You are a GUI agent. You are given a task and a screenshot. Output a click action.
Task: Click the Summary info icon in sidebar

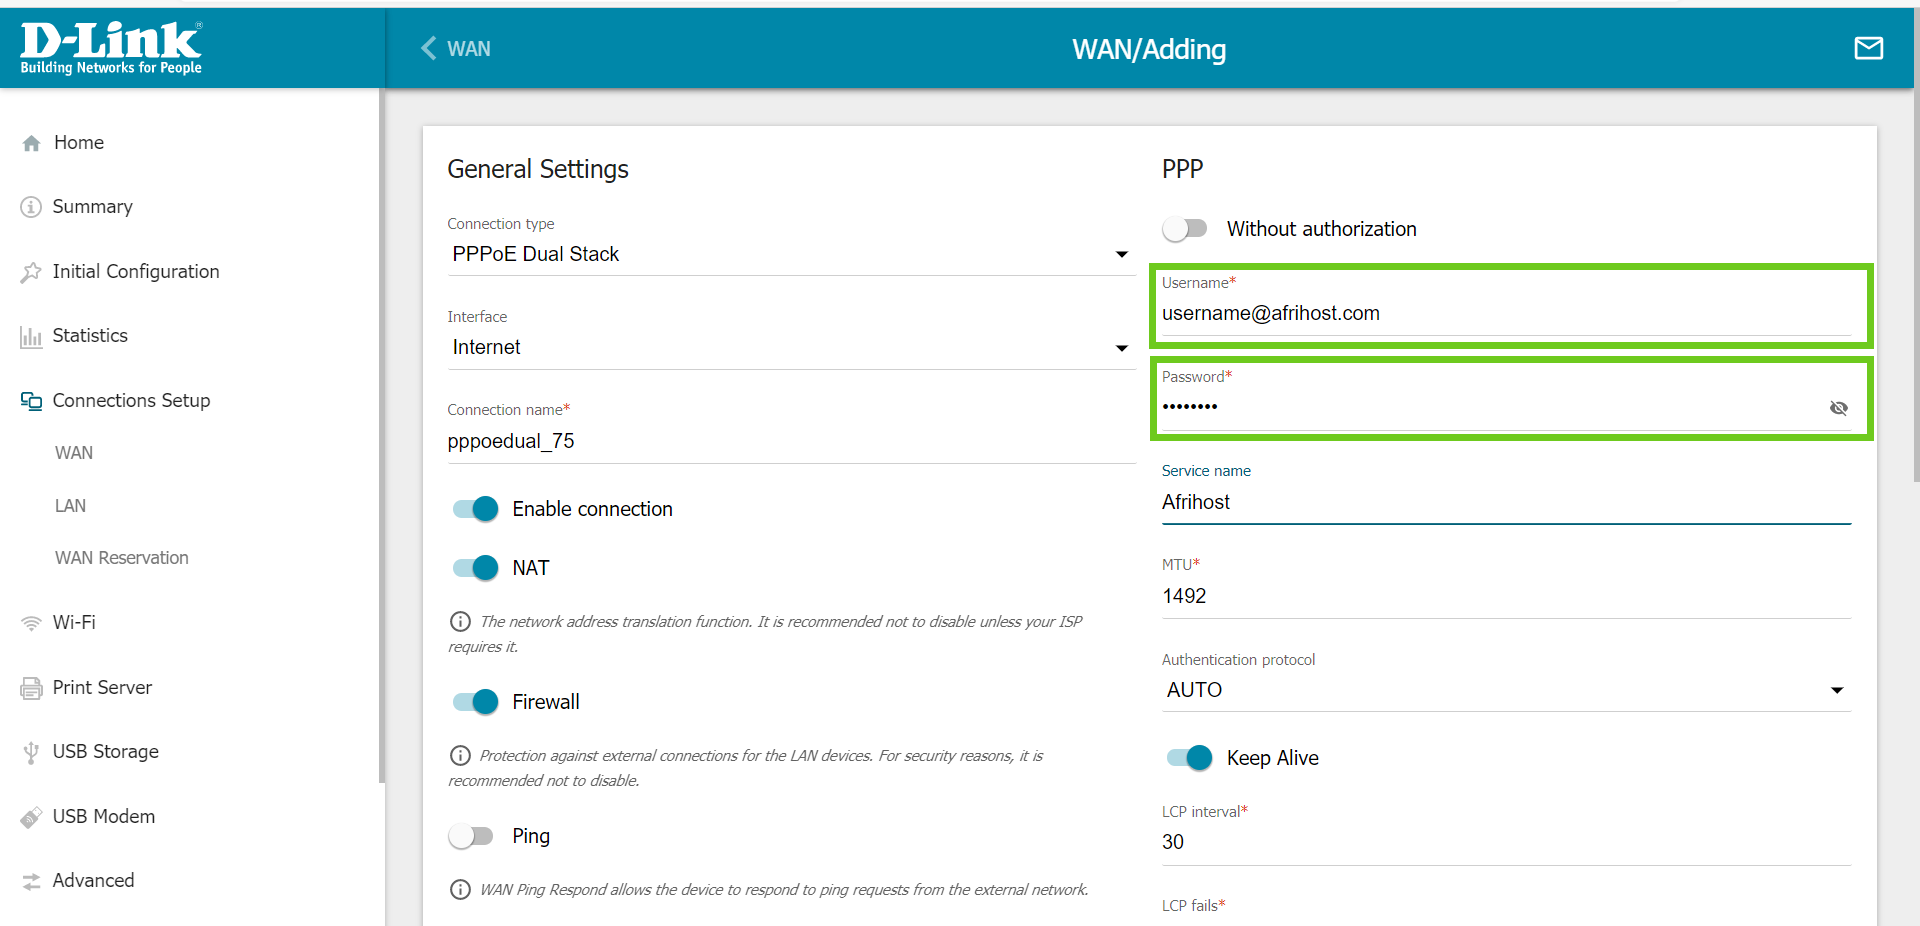coord(32,207)
